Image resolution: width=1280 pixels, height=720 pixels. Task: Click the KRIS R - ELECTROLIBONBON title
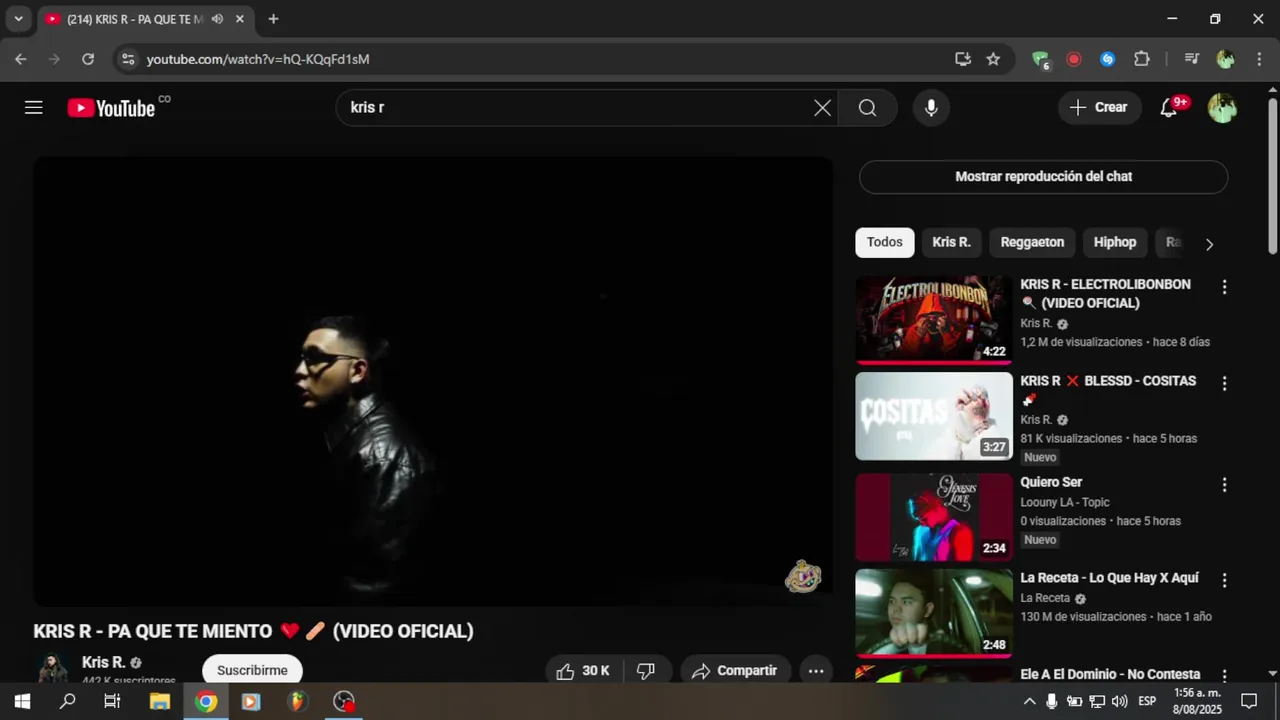coord(1105,294)
